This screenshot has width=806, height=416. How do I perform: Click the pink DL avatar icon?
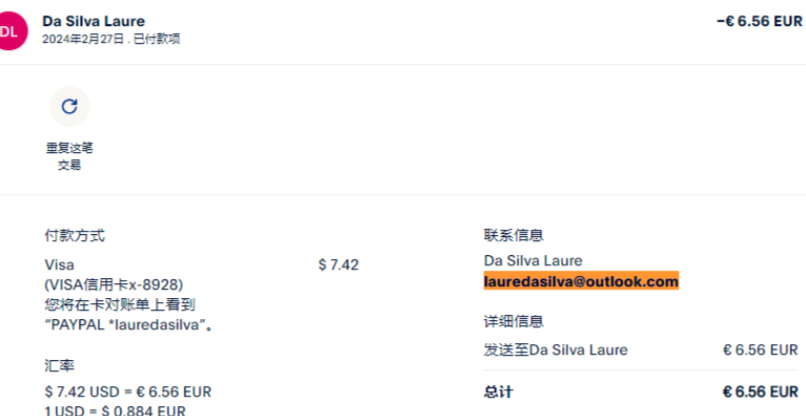9,31
